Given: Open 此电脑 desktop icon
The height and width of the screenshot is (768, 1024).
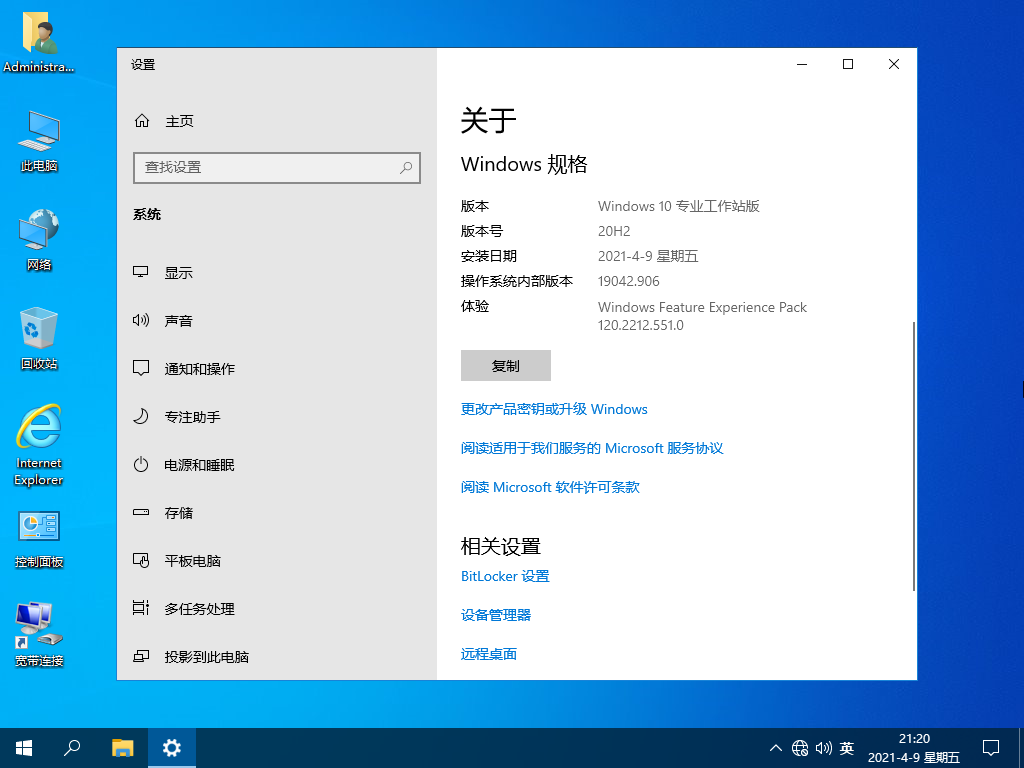Looking at the screenshot, I should click(39, 140).
